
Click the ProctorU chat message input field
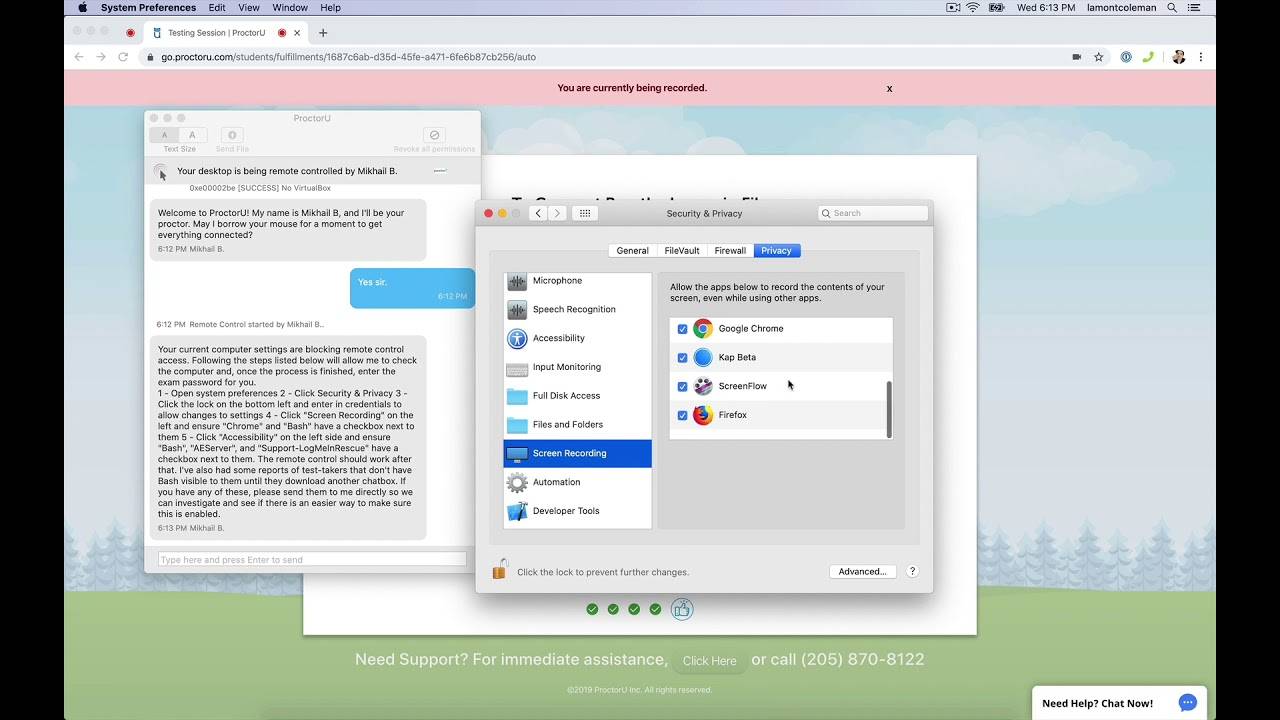pos(311,559)
